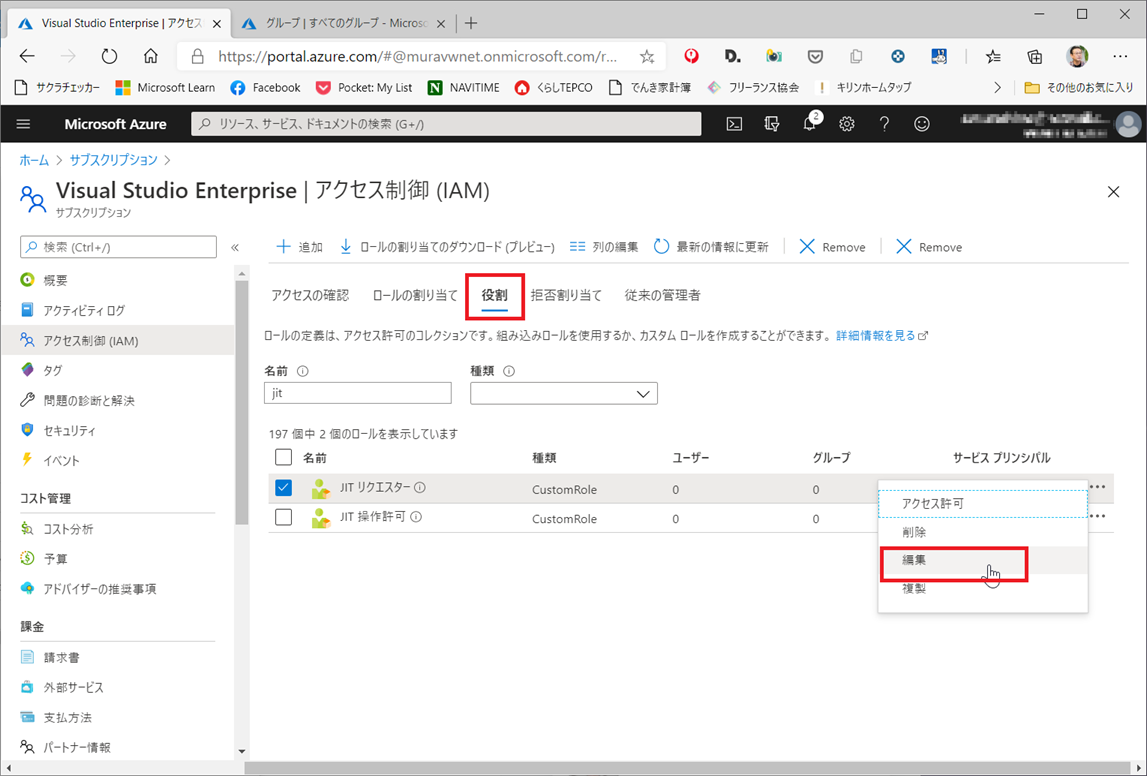Open the Pocket extension icon
This screenshot has height=776, width=1147.
[816, 56]
